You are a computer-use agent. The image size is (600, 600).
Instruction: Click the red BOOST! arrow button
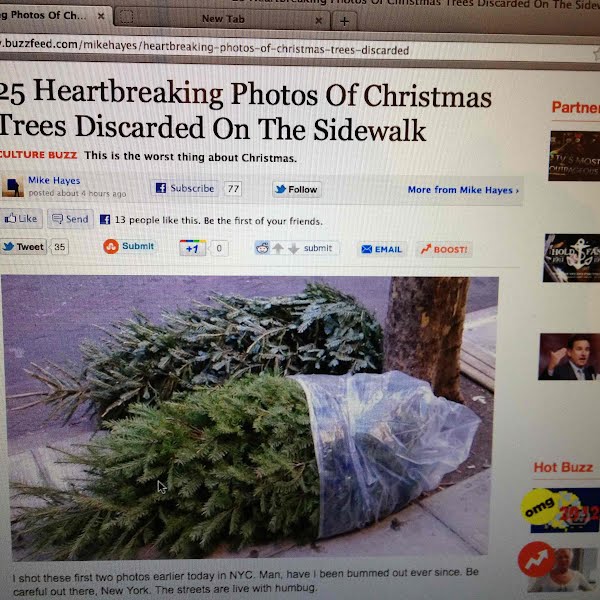[444, 249]
